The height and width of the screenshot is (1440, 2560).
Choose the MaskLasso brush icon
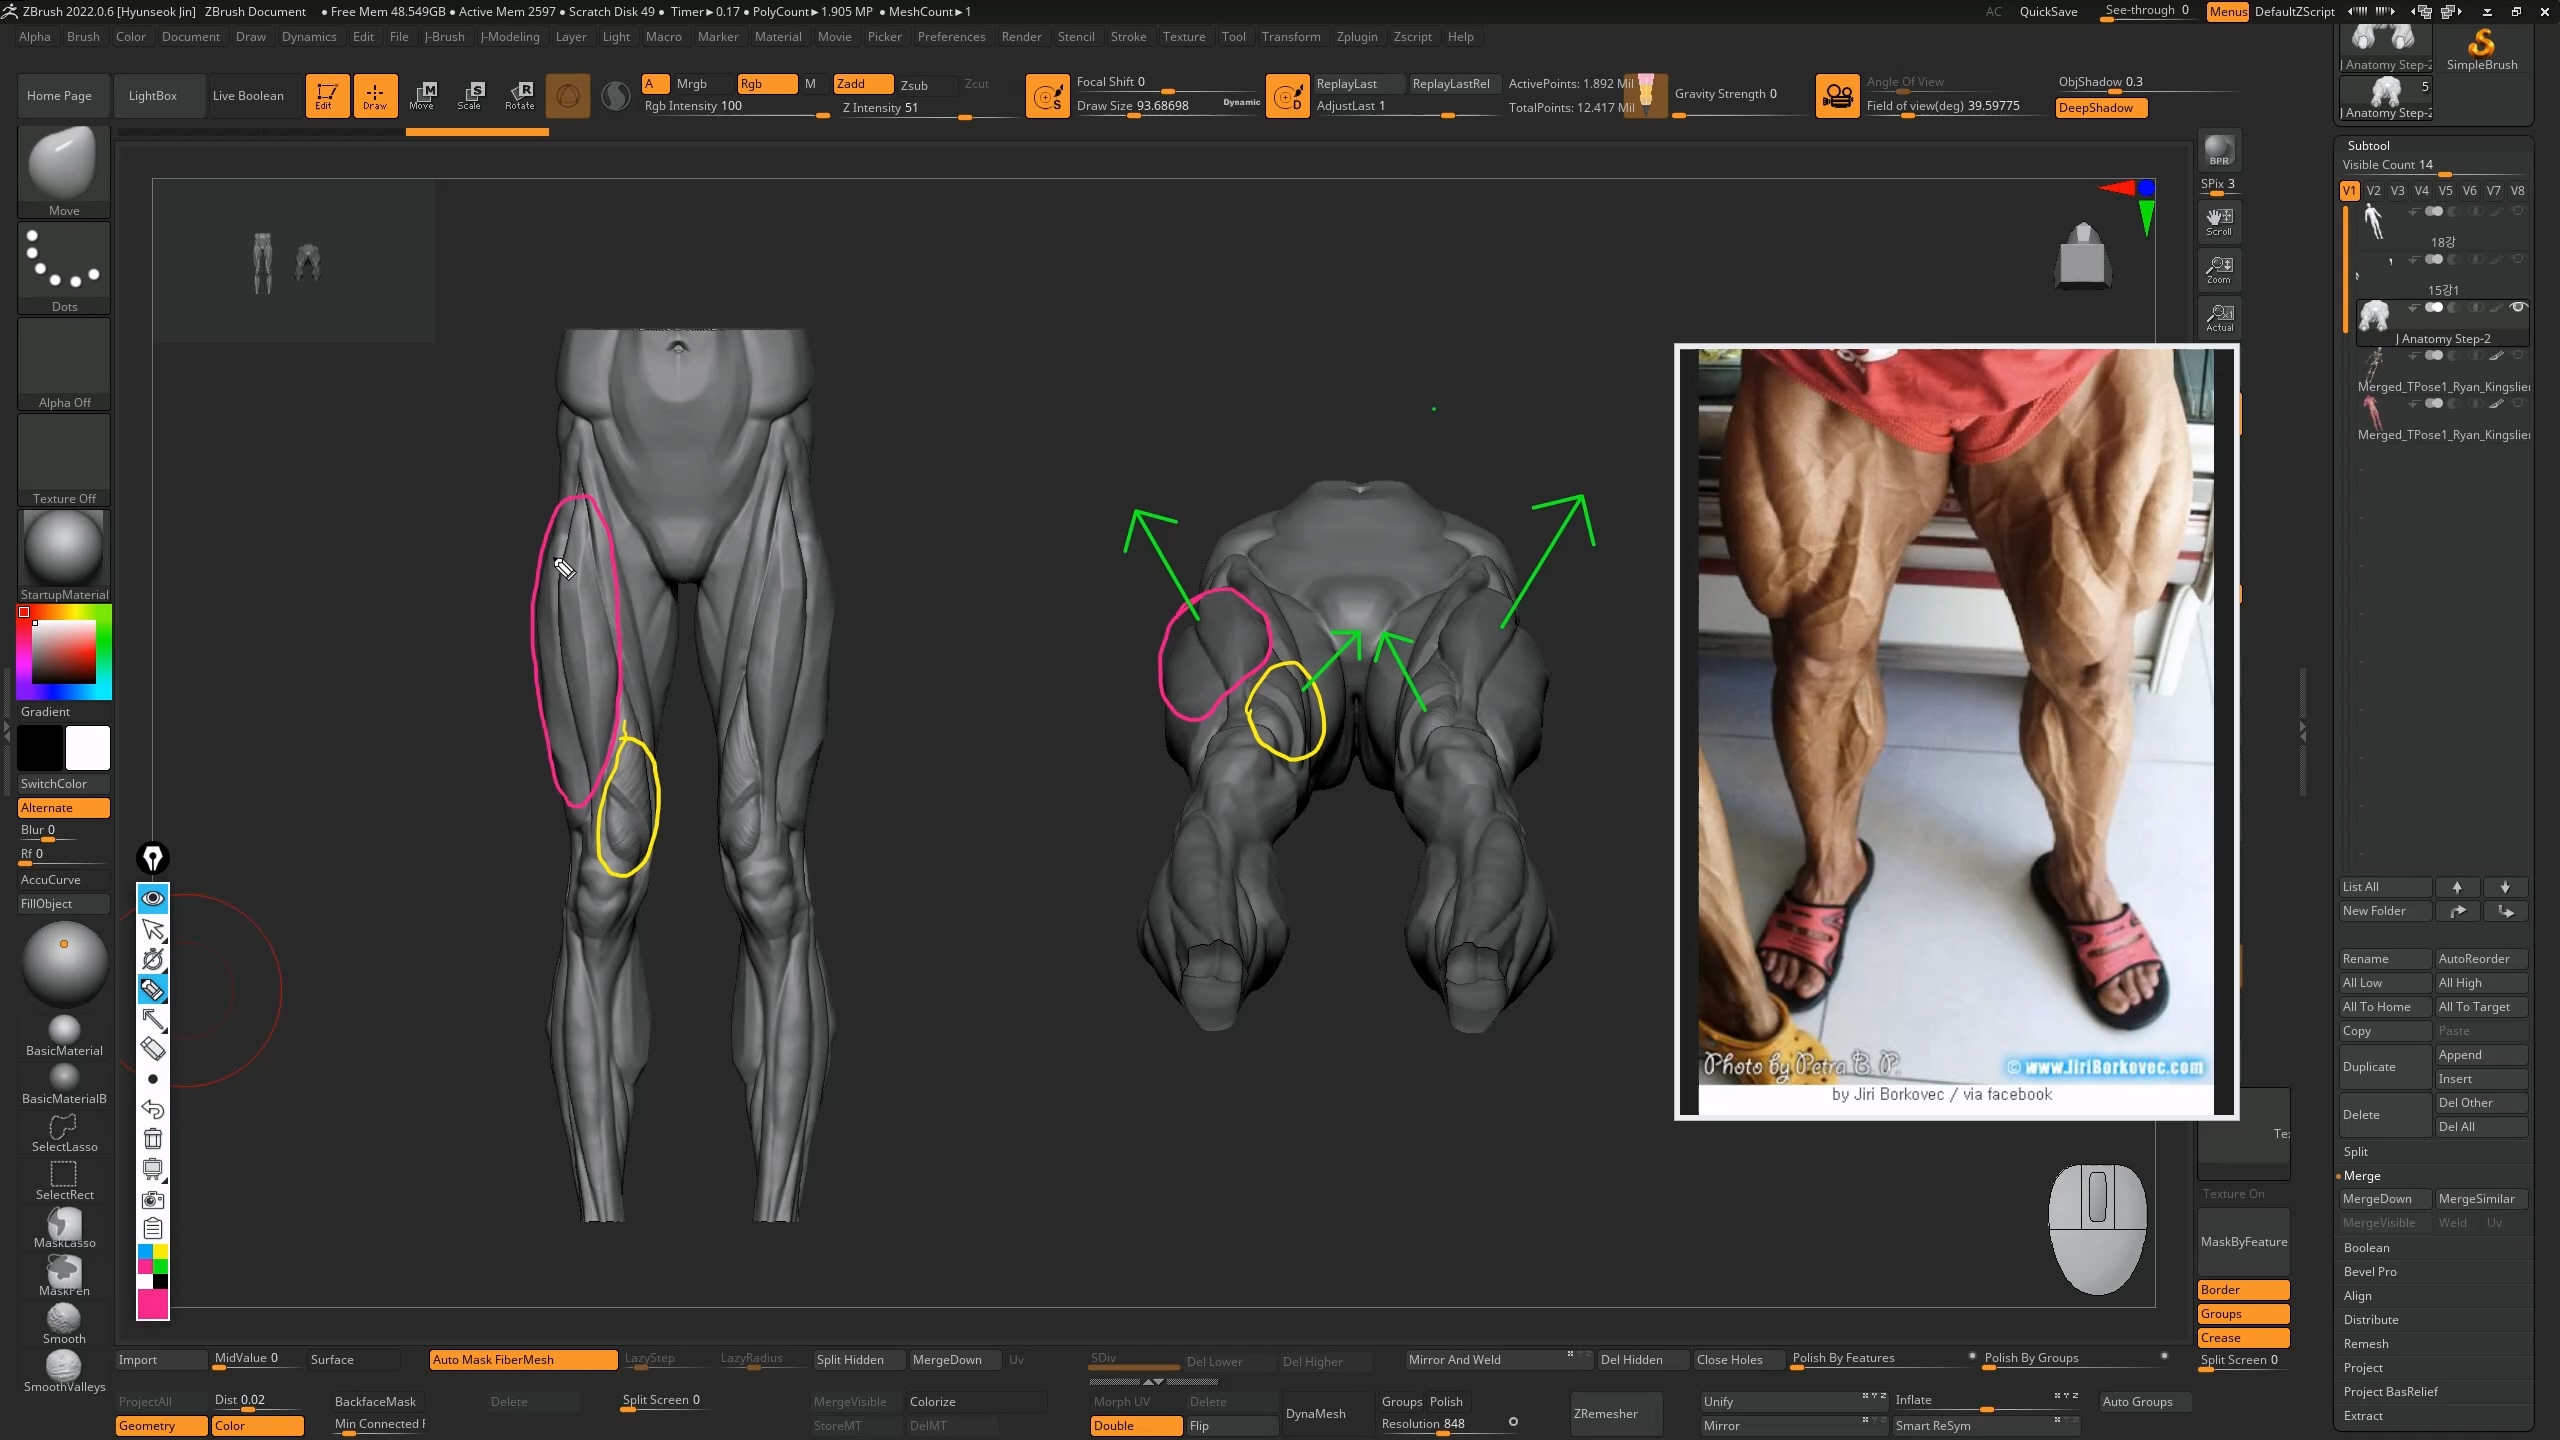coord(64,1227)
